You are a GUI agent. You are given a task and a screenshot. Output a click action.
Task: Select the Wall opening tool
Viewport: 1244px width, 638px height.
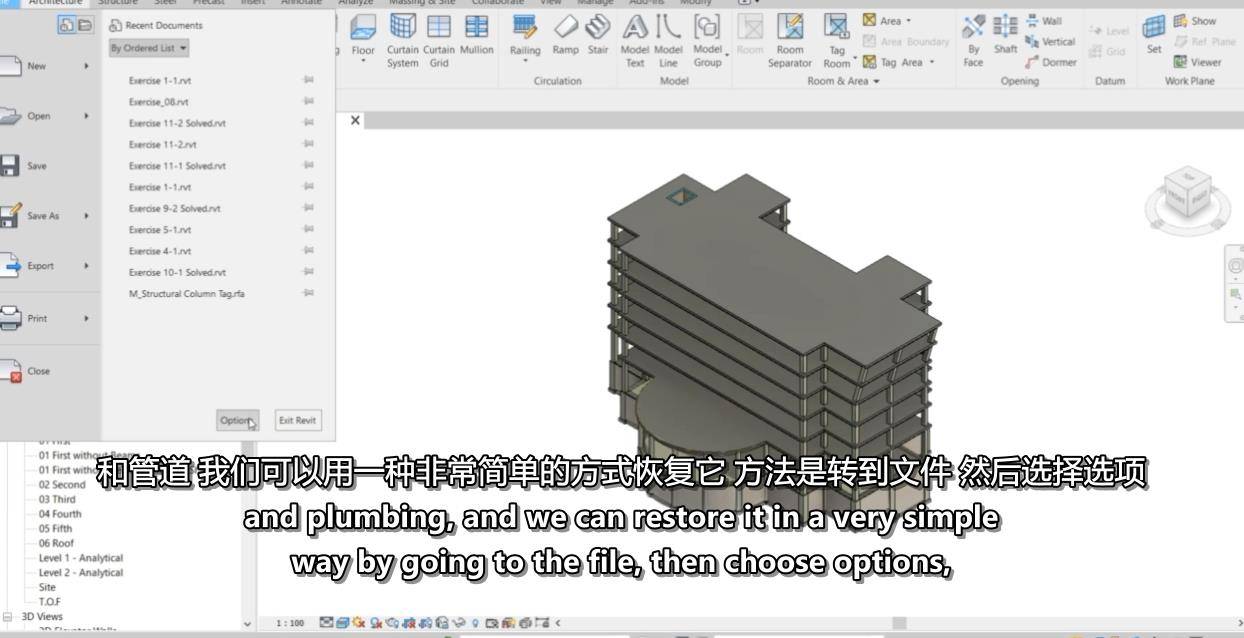(1043, 21)
